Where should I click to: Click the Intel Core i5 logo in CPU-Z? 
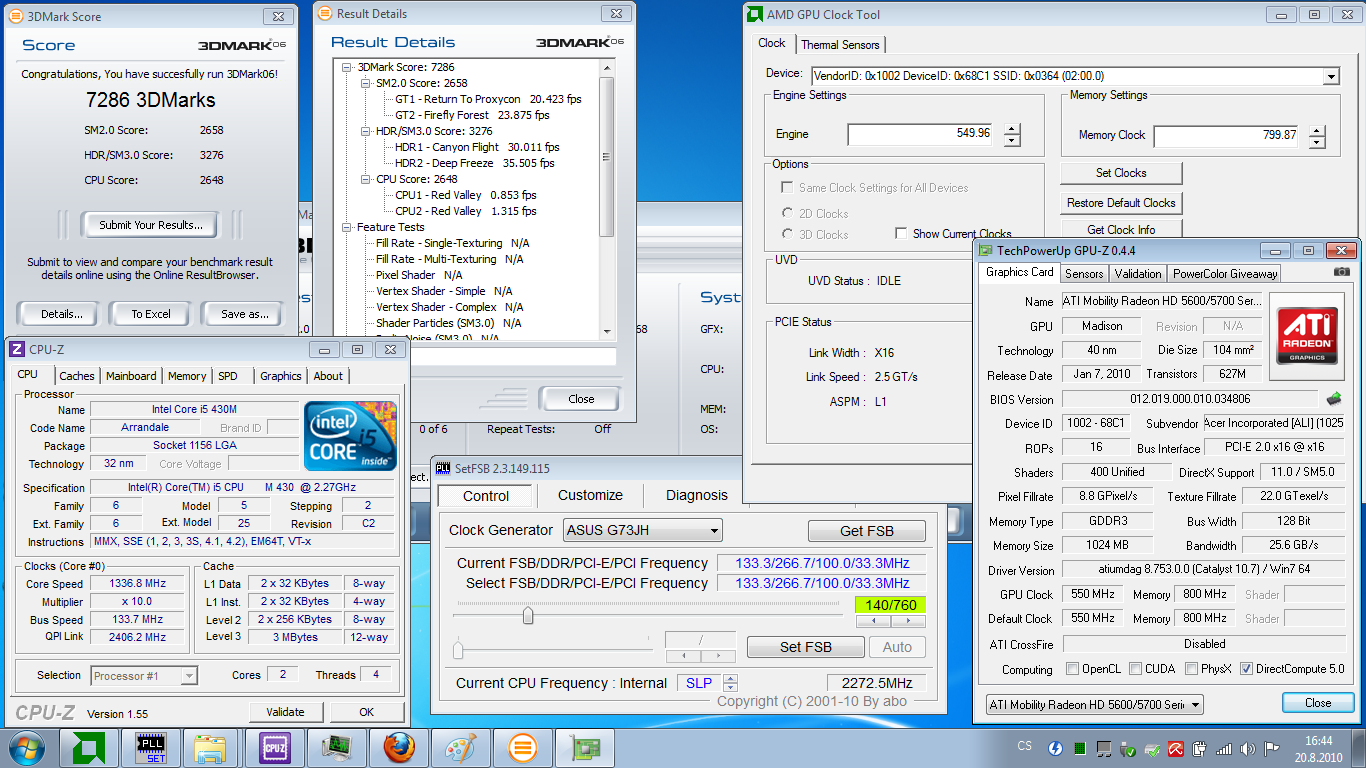tap(350, 436)
